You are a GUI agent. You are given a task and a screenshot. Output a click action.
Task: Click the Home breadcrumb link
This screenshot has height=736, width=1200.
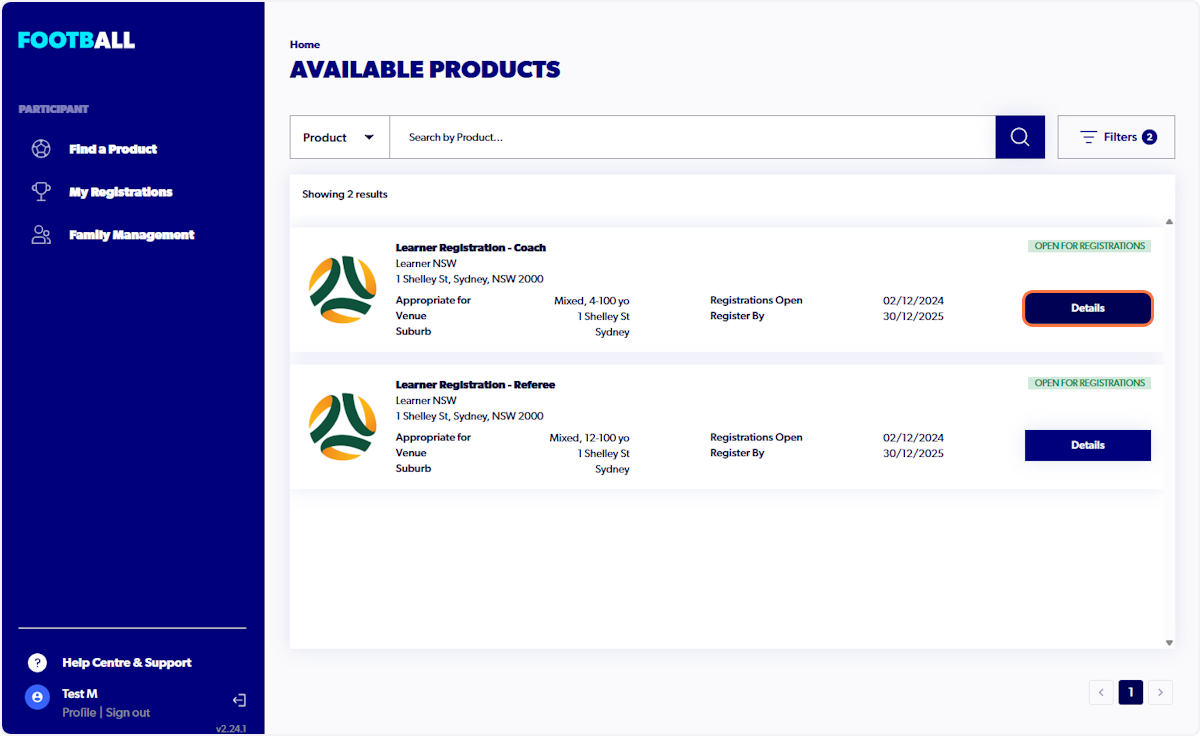tap(305, 45)
